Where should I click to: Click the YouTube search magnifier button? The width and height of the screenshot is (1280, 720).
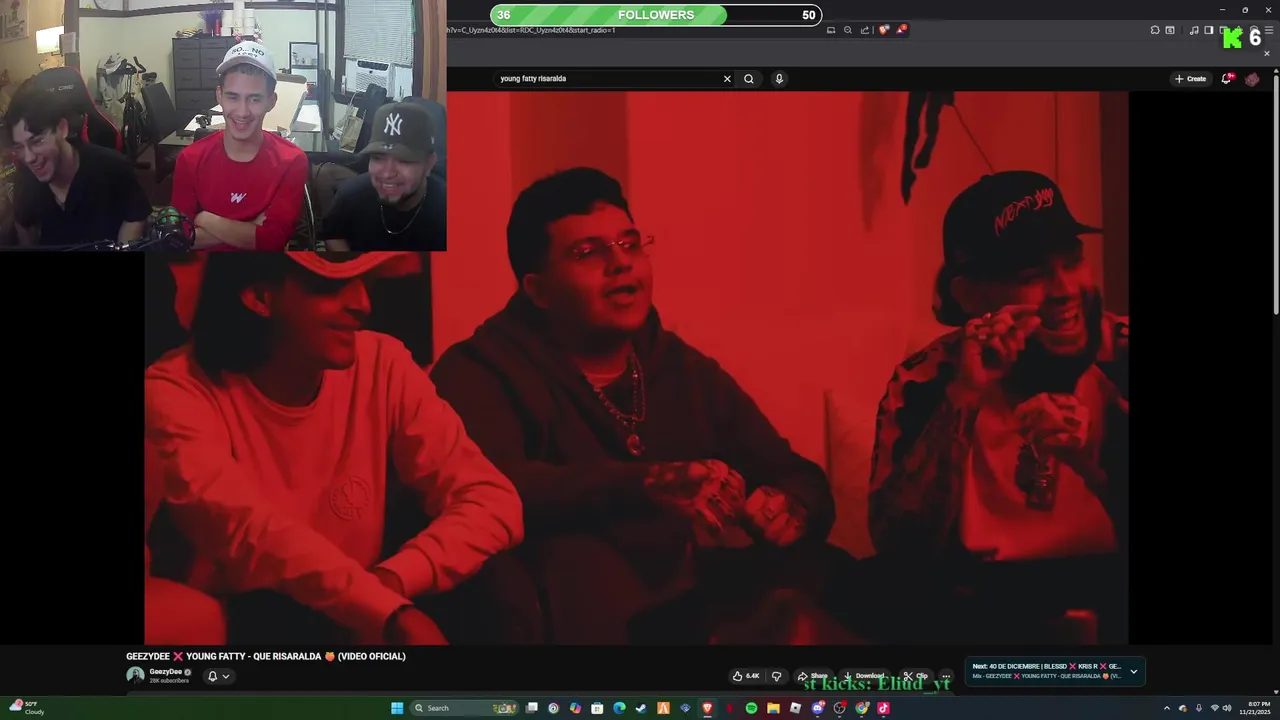pos(748,79)
